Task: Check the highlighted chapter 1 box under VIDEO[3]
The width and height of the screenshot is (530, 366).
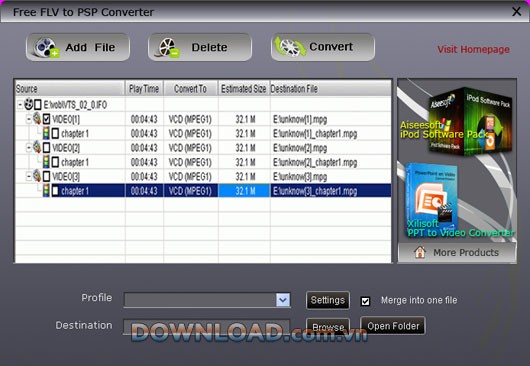Action: [55, 191]
